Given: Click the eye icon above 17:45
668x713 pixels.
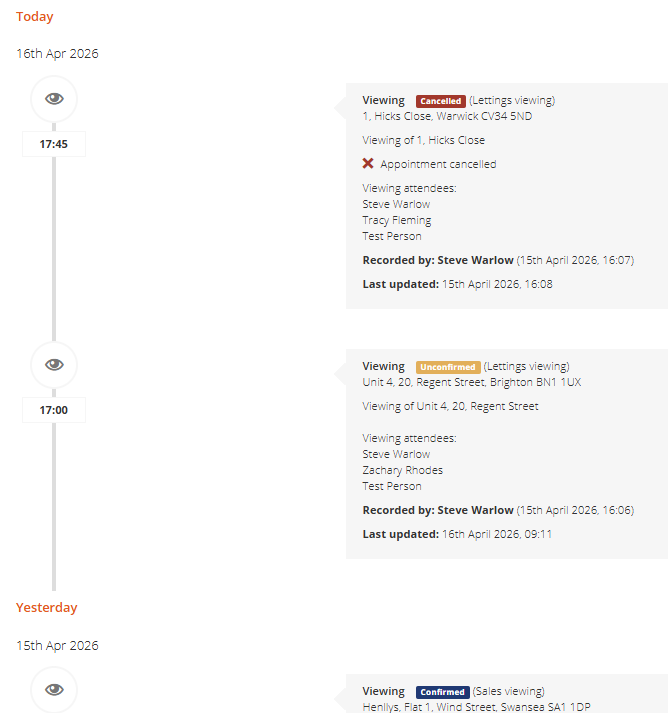Looking at the screenshot, I should click(54, 98).
